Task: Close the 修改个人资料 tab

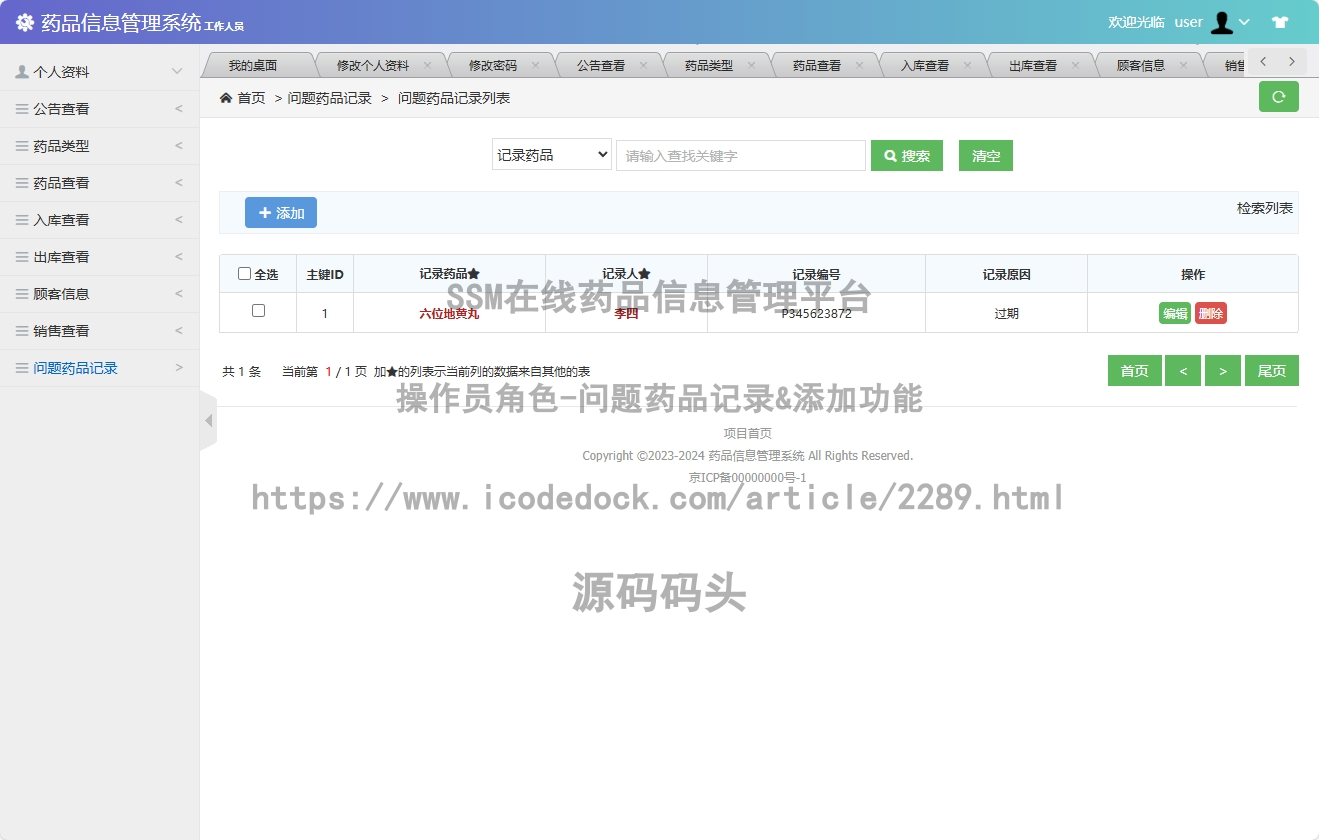Action: click(x=427, y=65)
